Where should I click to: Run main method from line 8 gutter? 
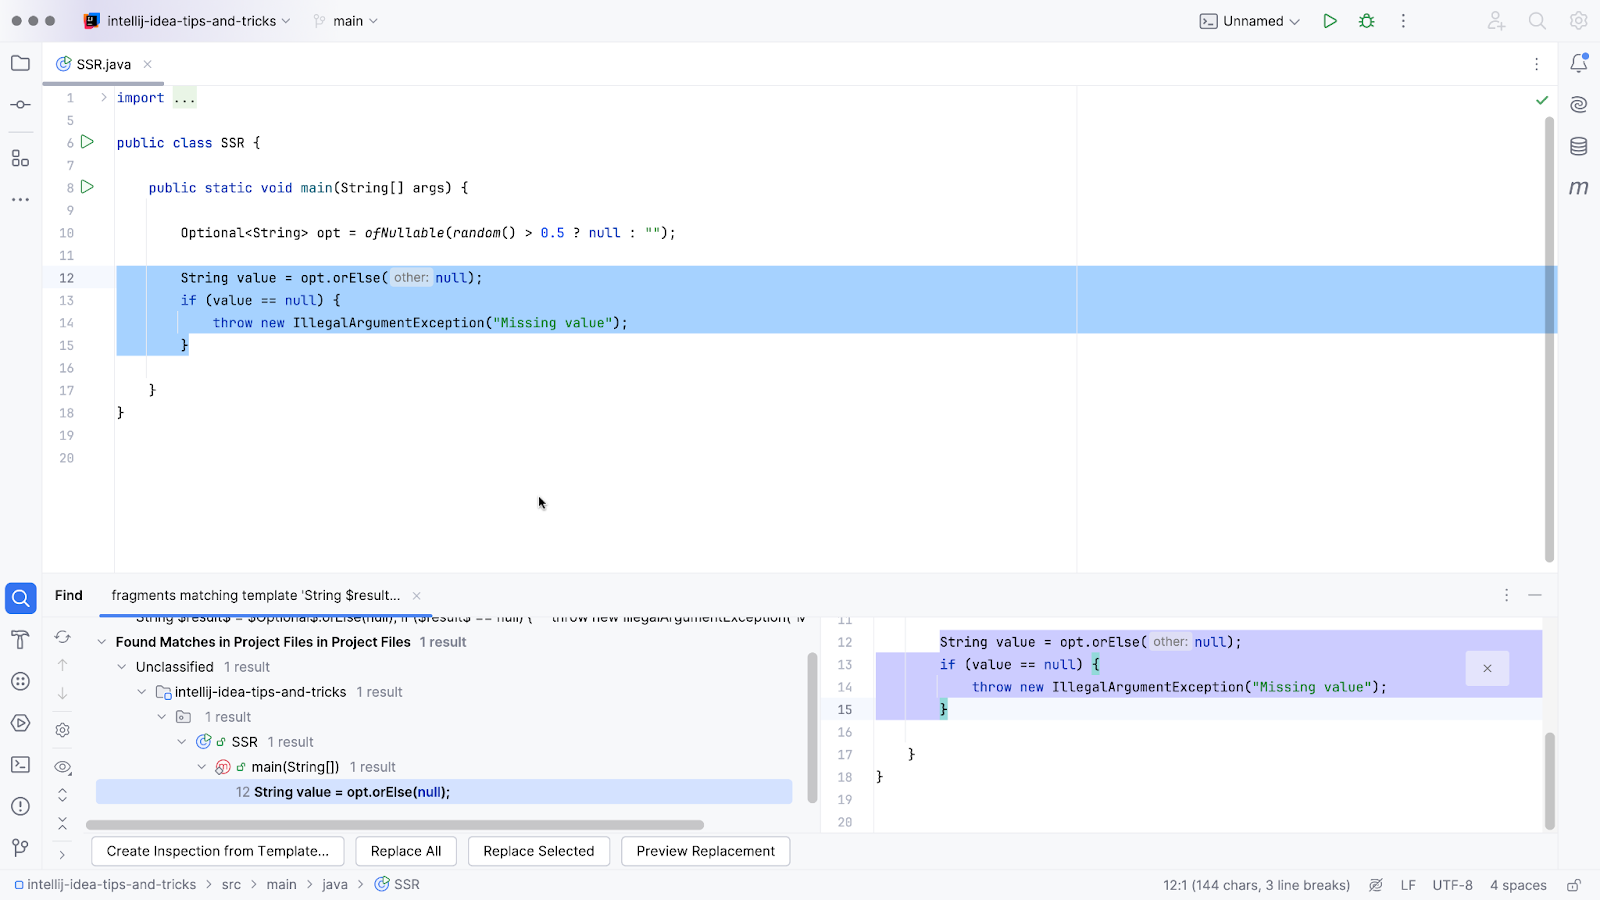(88, 187)
